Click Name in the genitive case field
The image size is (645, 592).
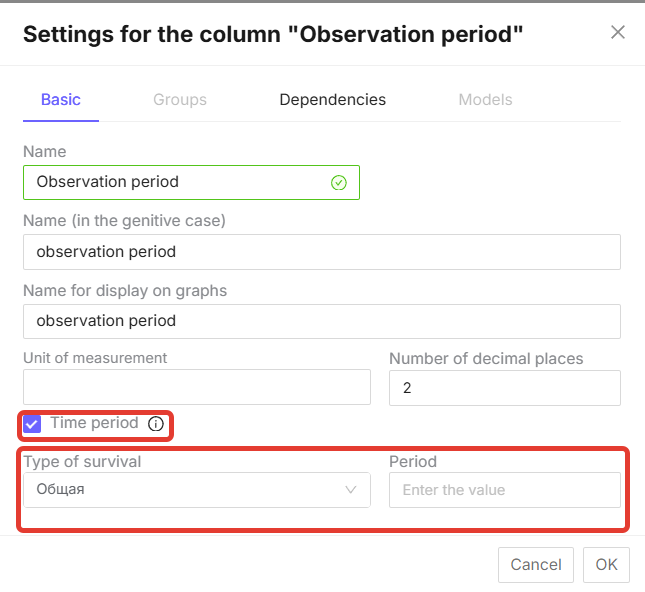321,252
